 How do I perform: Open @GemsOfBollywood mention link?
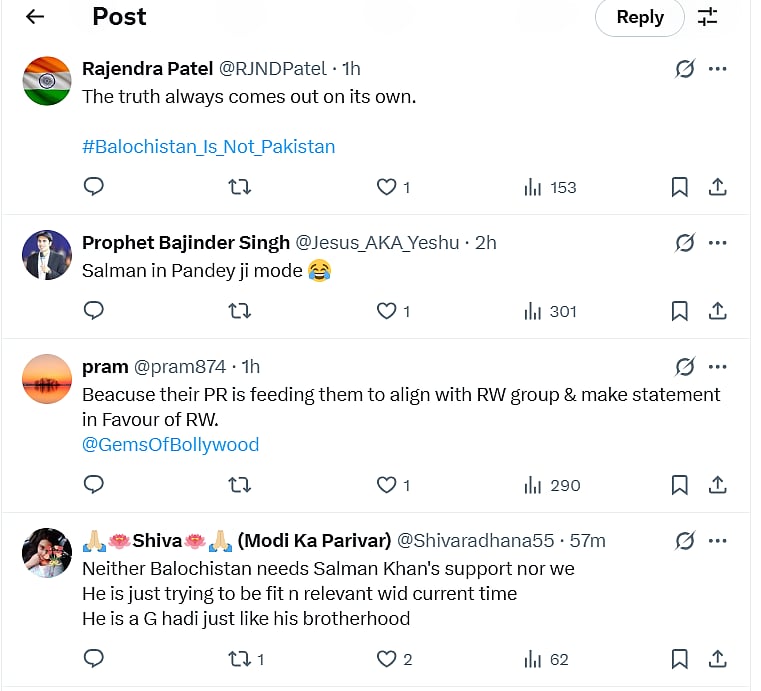pos(170,444)
